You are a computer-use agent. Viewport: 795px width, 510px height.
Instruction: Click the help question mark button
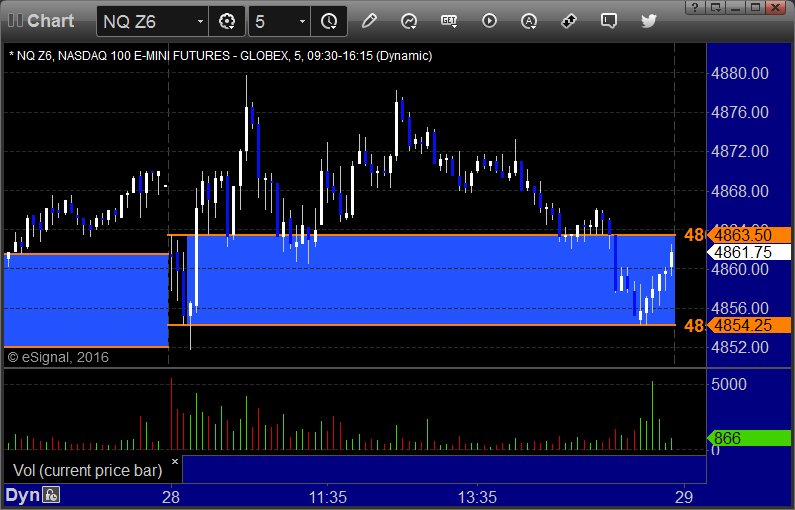695,7
